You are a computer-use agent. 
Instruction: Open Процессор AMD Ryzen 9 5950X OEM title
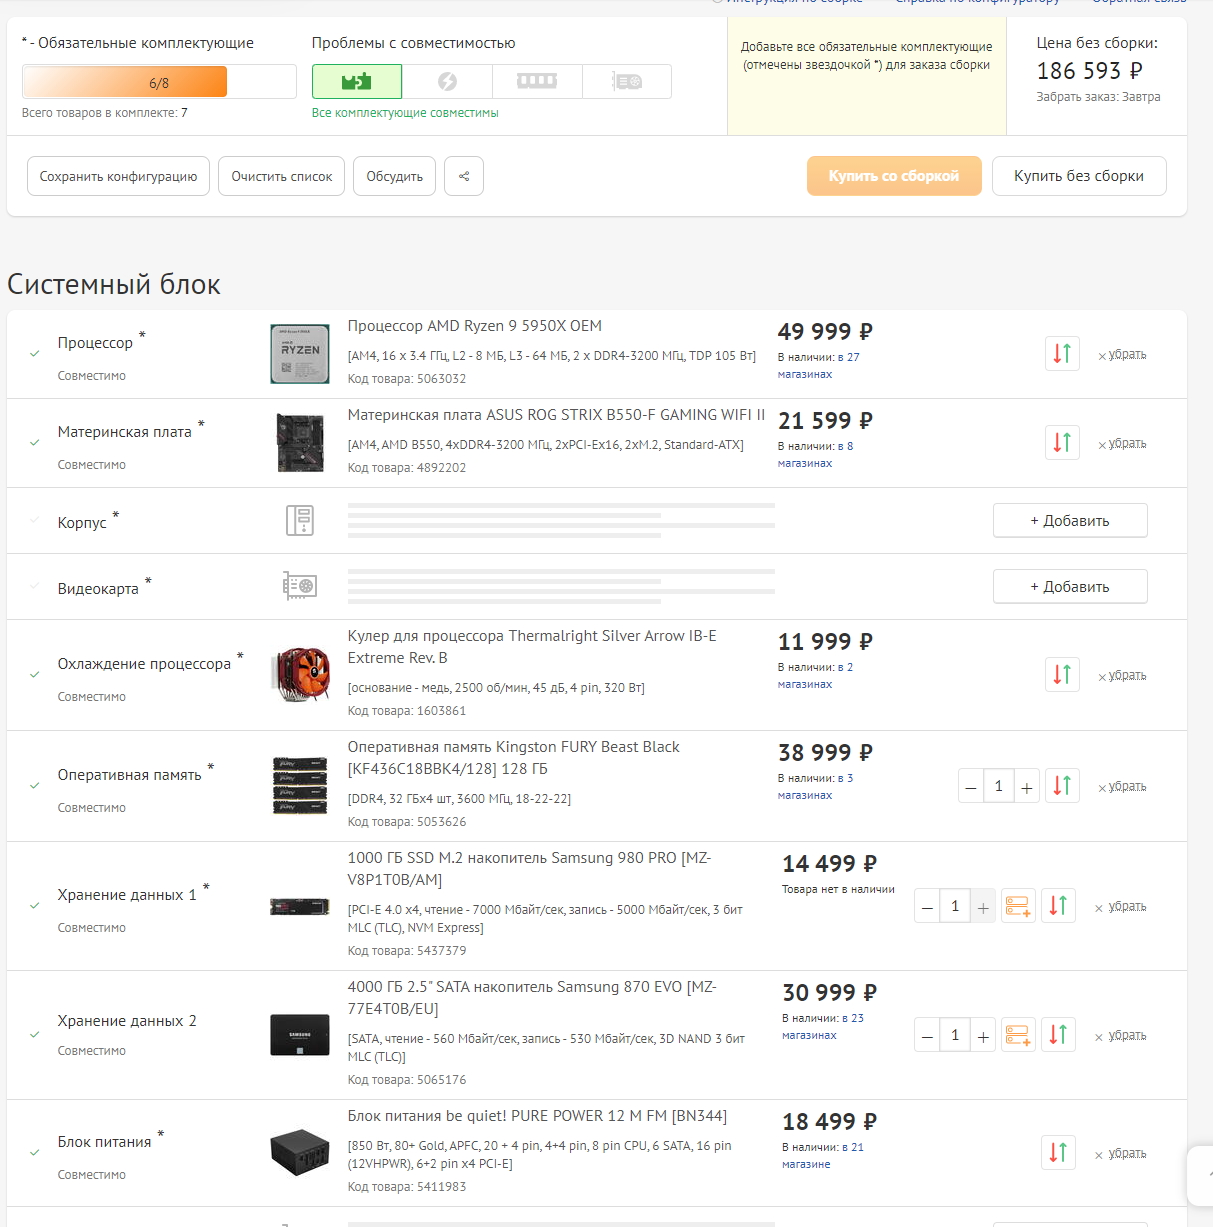[475, 326]
